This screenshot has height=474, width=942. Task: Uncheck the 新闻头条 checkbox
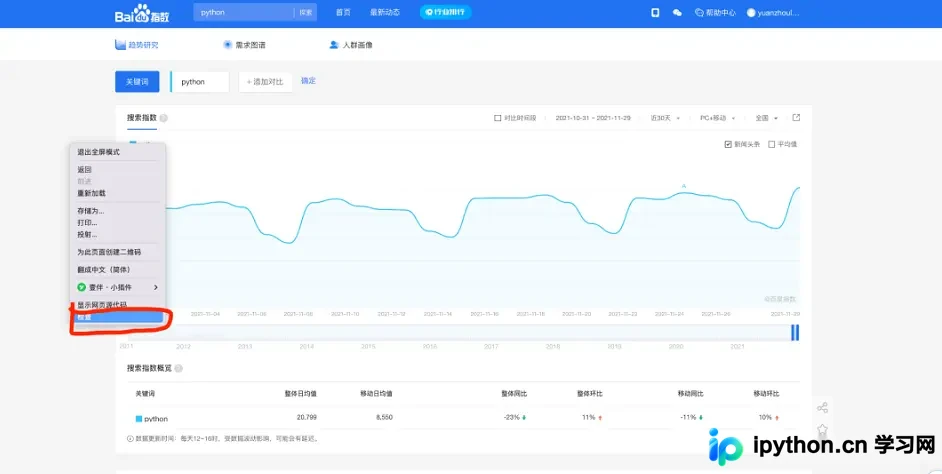pyautogui.click(x=728, y=144)
